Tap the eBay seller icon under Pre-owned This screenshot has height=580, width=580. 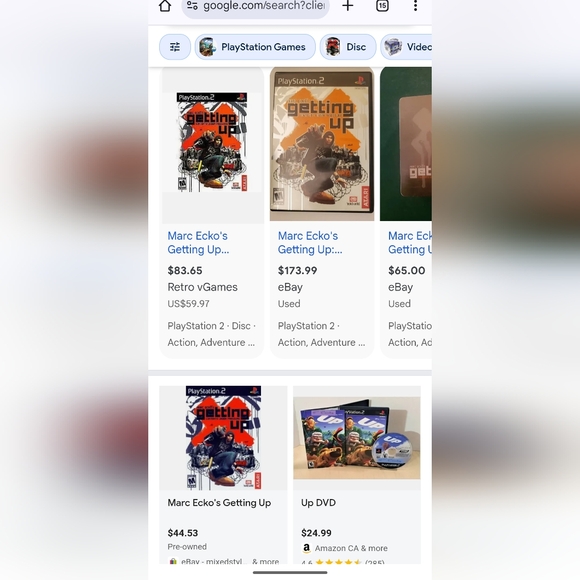click(x=173, y=561)
